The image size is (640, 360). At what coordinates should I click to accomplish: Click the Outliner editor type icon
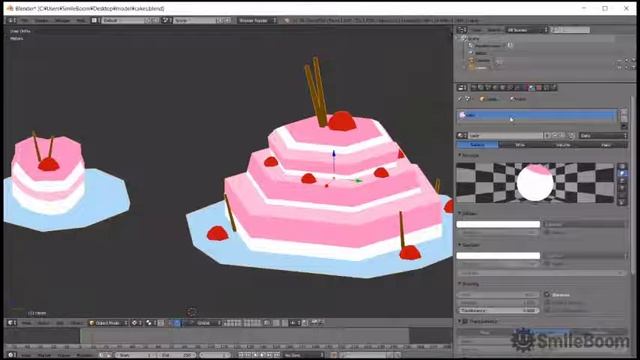click(x=462, y=30)
